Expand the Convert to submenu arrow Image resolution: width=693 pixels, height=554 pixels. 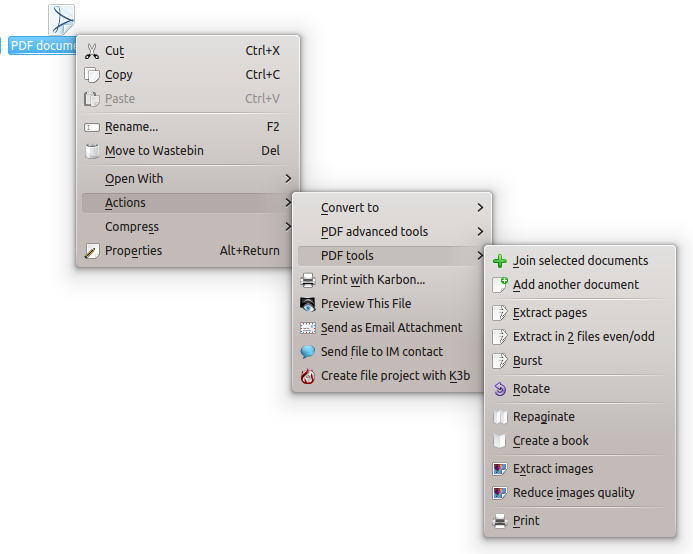point(480,207)
